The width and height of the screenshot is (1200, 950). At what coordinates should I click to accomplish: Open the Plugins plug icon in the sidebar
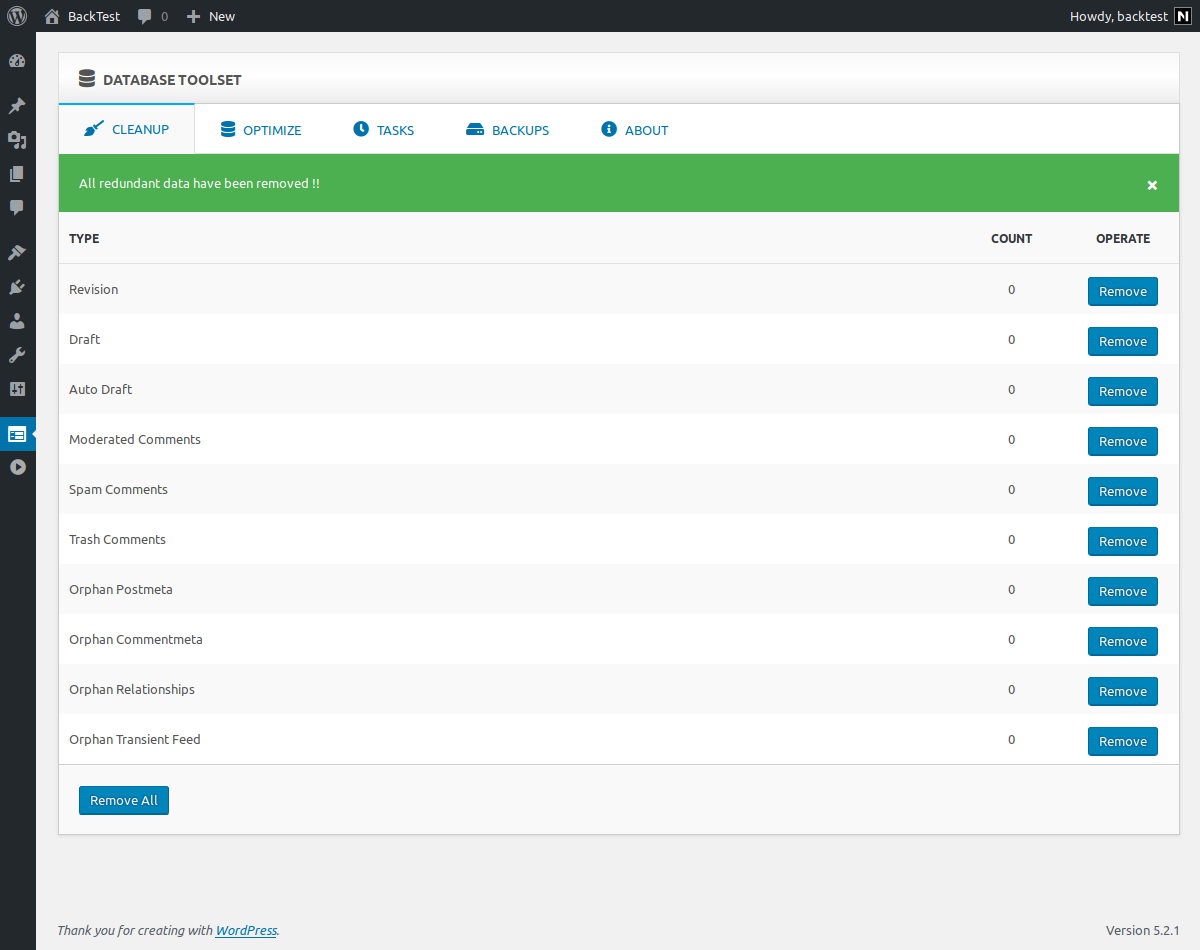click(x=17, y=287)
